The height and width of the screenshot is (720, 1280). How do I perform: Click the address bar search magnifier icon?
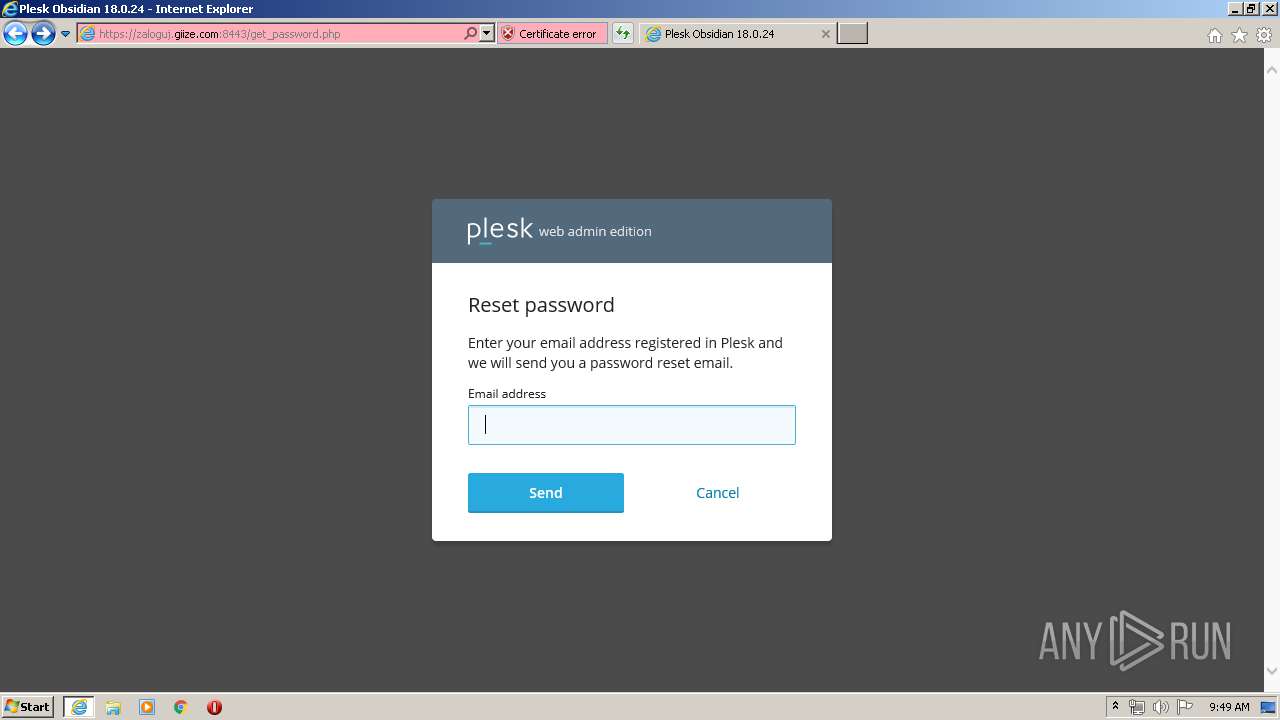pos(471,33)
